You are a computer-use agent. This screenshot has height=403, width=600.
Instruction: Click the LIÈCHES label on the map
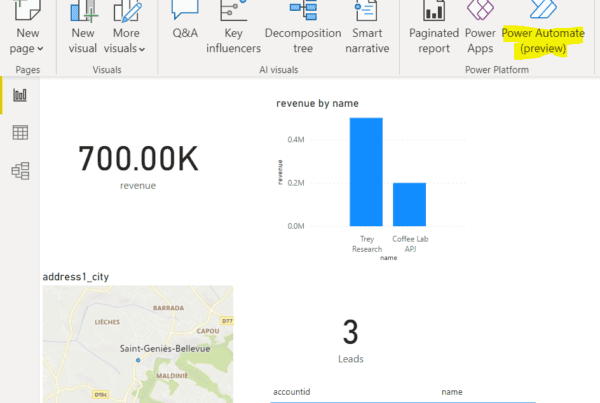107,322
